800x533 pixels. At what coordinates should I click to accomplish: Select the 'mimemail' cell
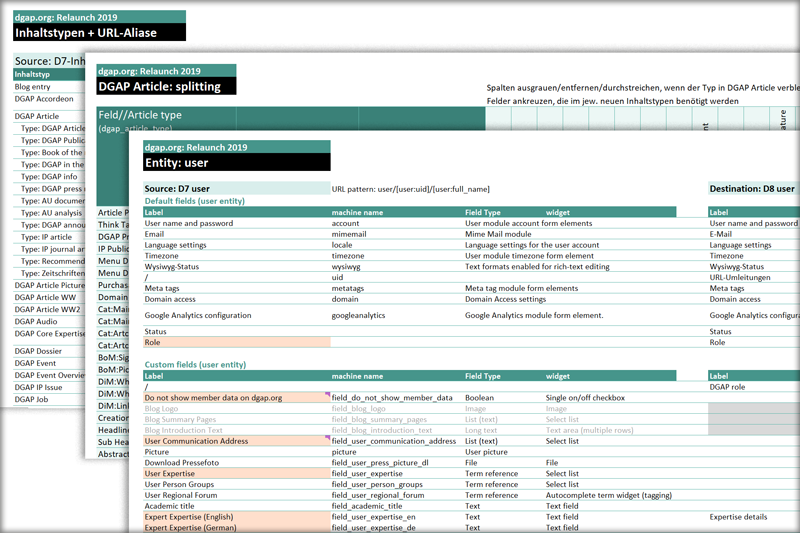tap(349, 234)
